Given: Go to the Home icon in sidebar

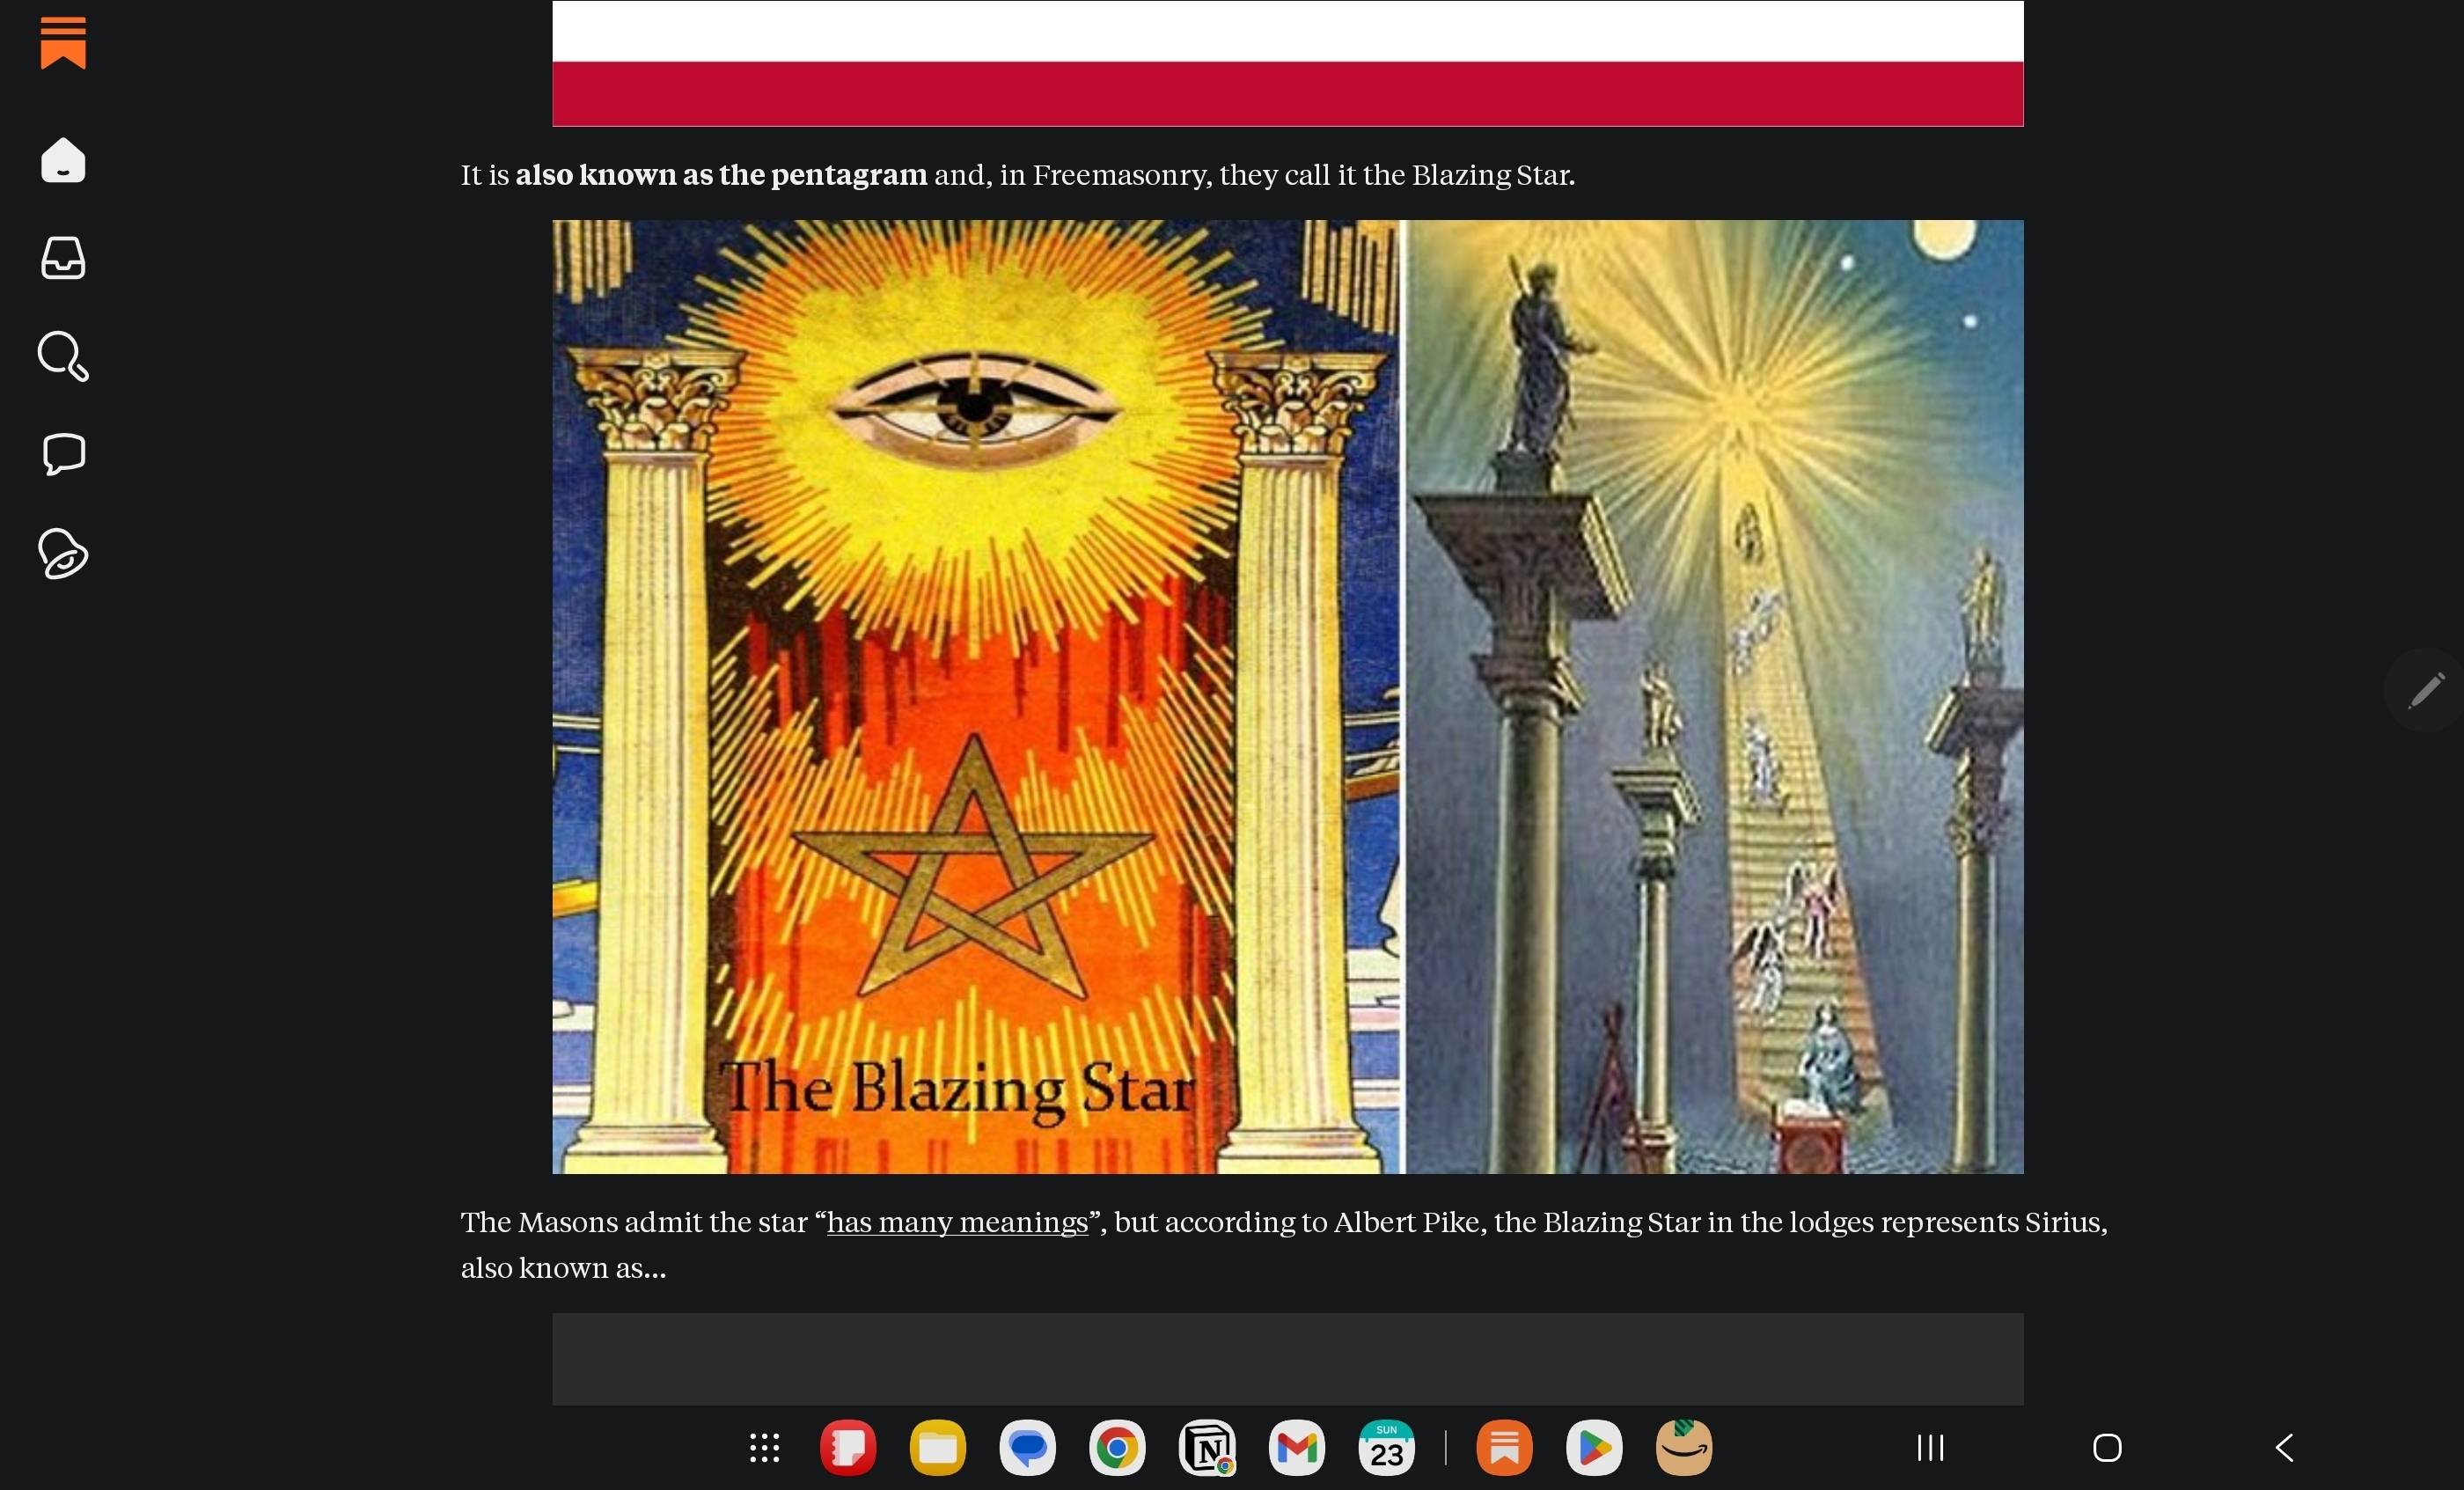Looking at the screenshot, I should tap(63, 160).
